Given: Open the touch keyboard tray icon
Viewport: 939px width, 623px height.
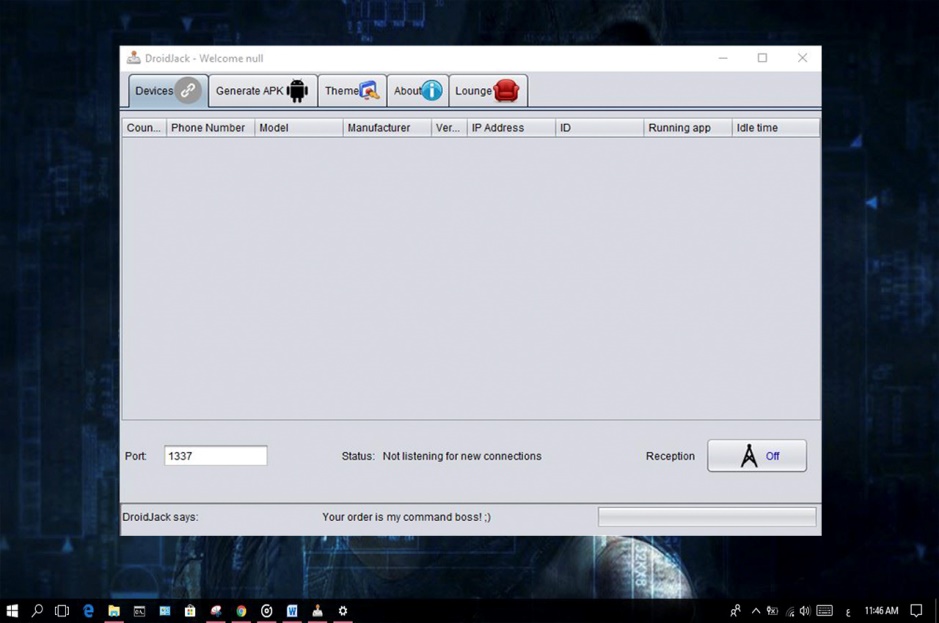Looking at the screenshot, I should click(825, 610).
